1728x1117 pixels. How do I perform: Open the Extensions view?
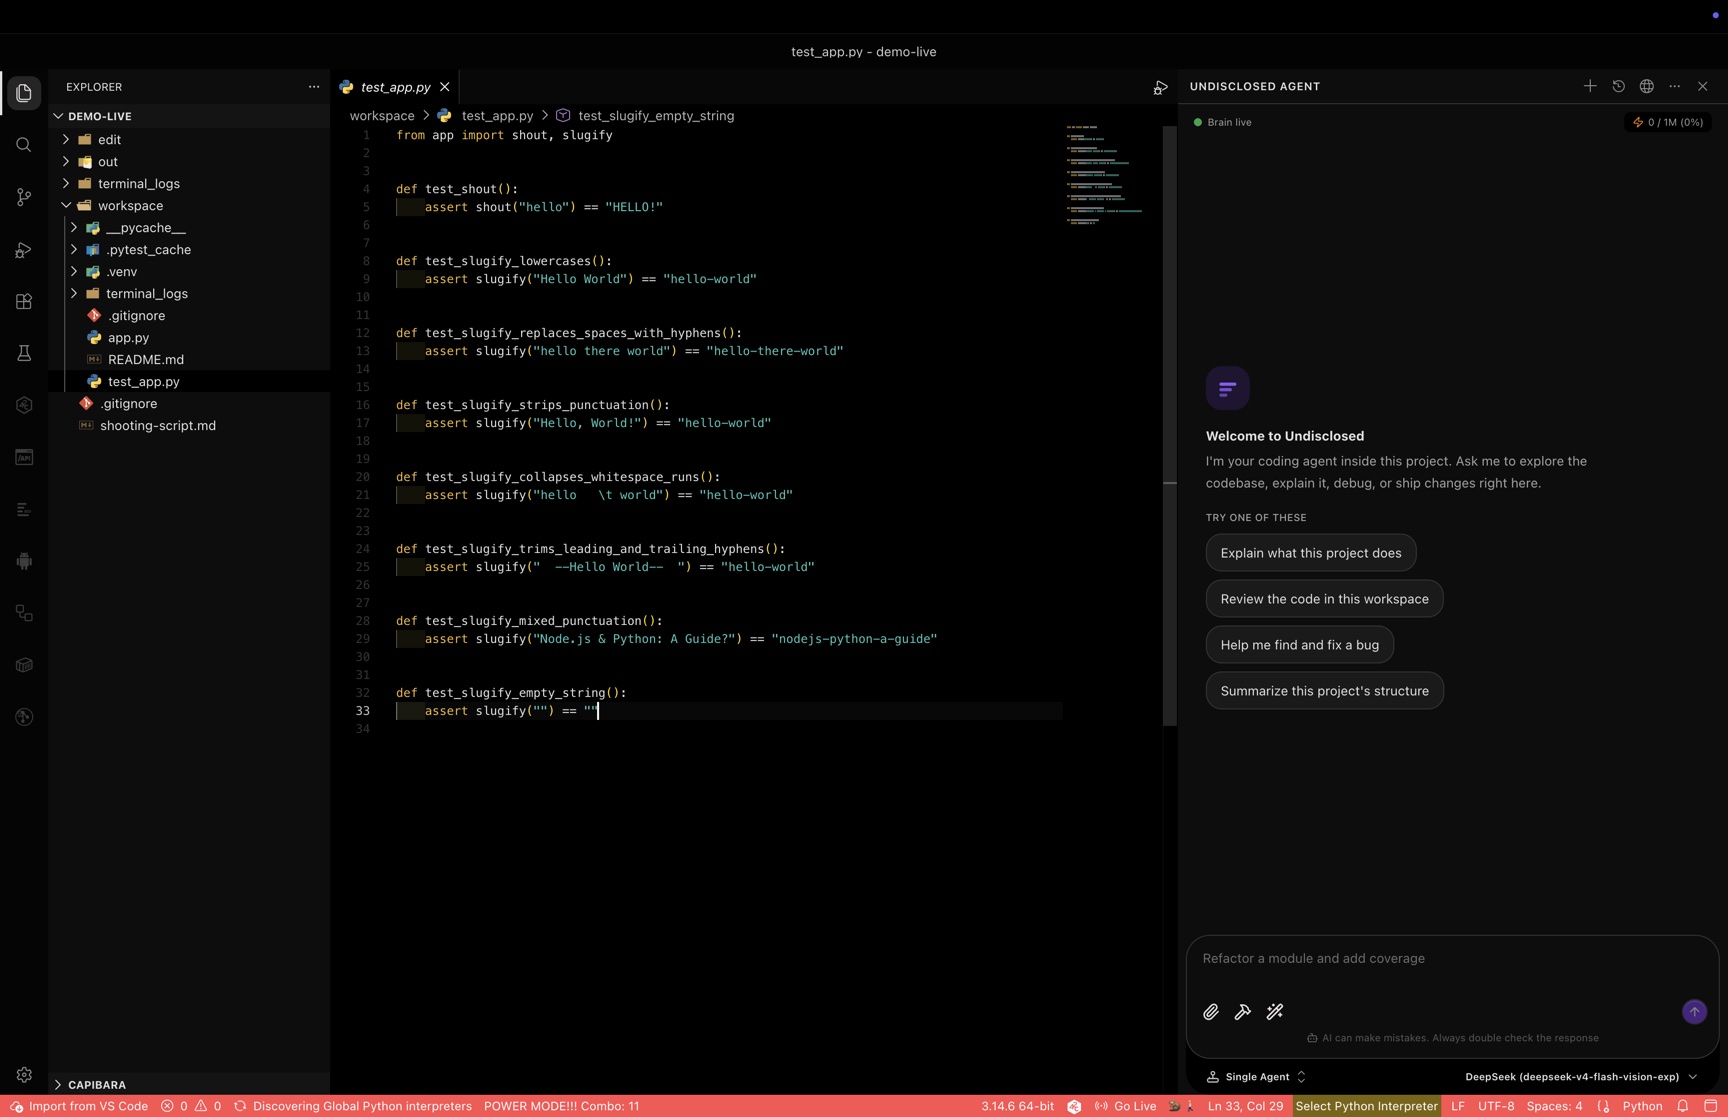click(x=24, y=301)
